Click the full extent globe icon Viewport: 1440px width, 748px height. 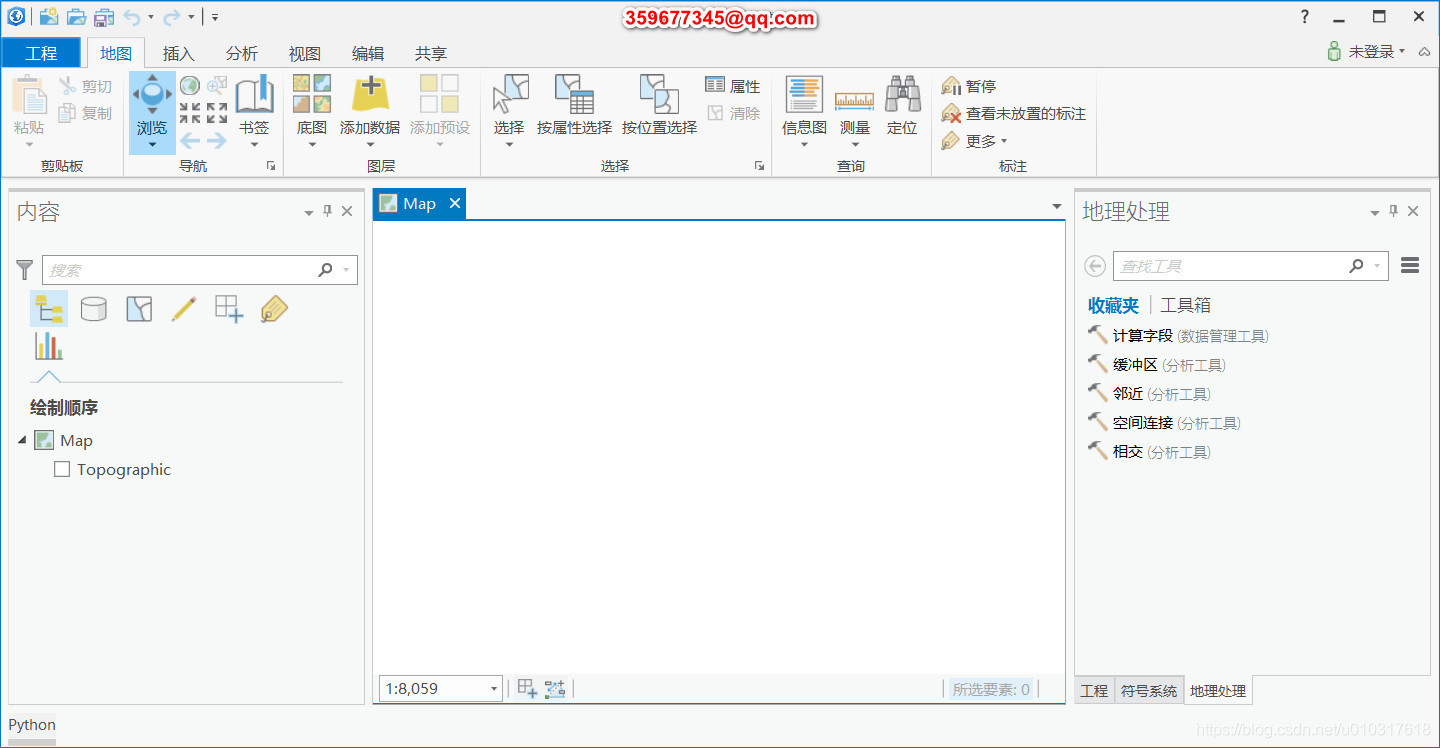(190, 86)
